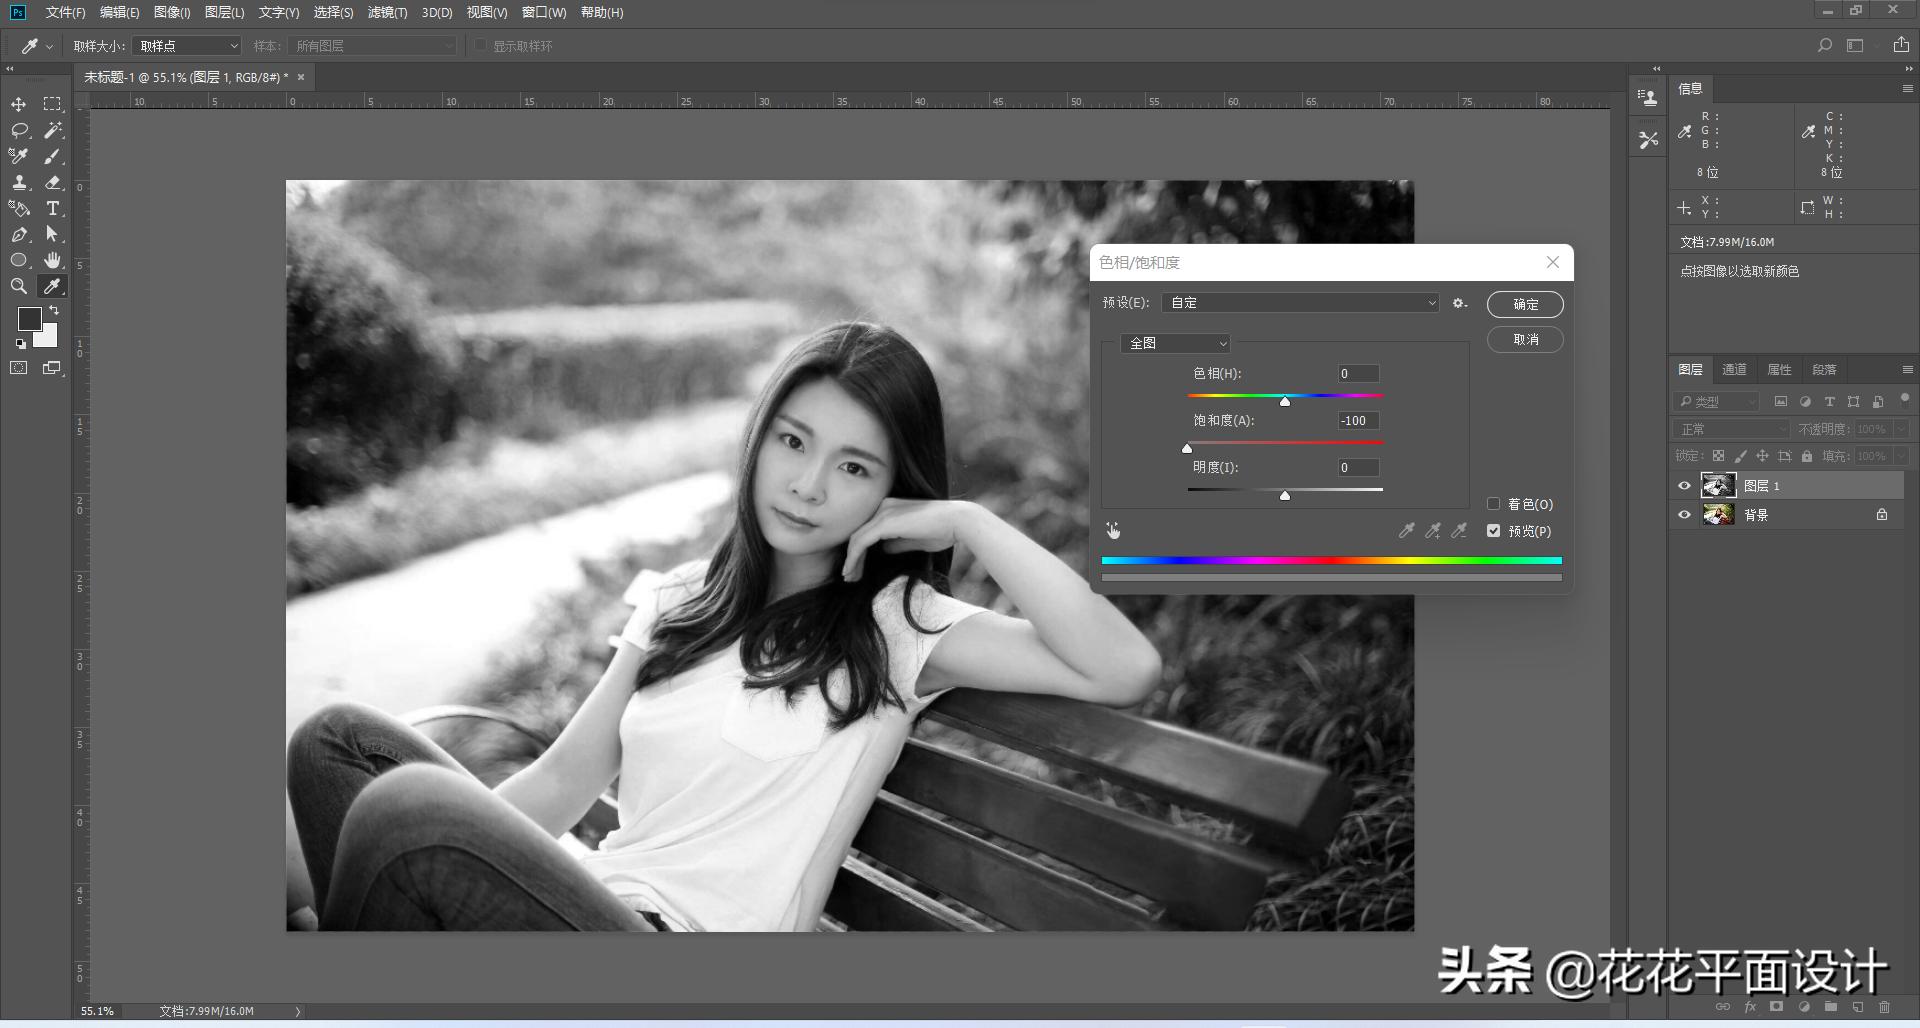Select the Move tool
1920x1028 pixels.
tap(19, 105)
